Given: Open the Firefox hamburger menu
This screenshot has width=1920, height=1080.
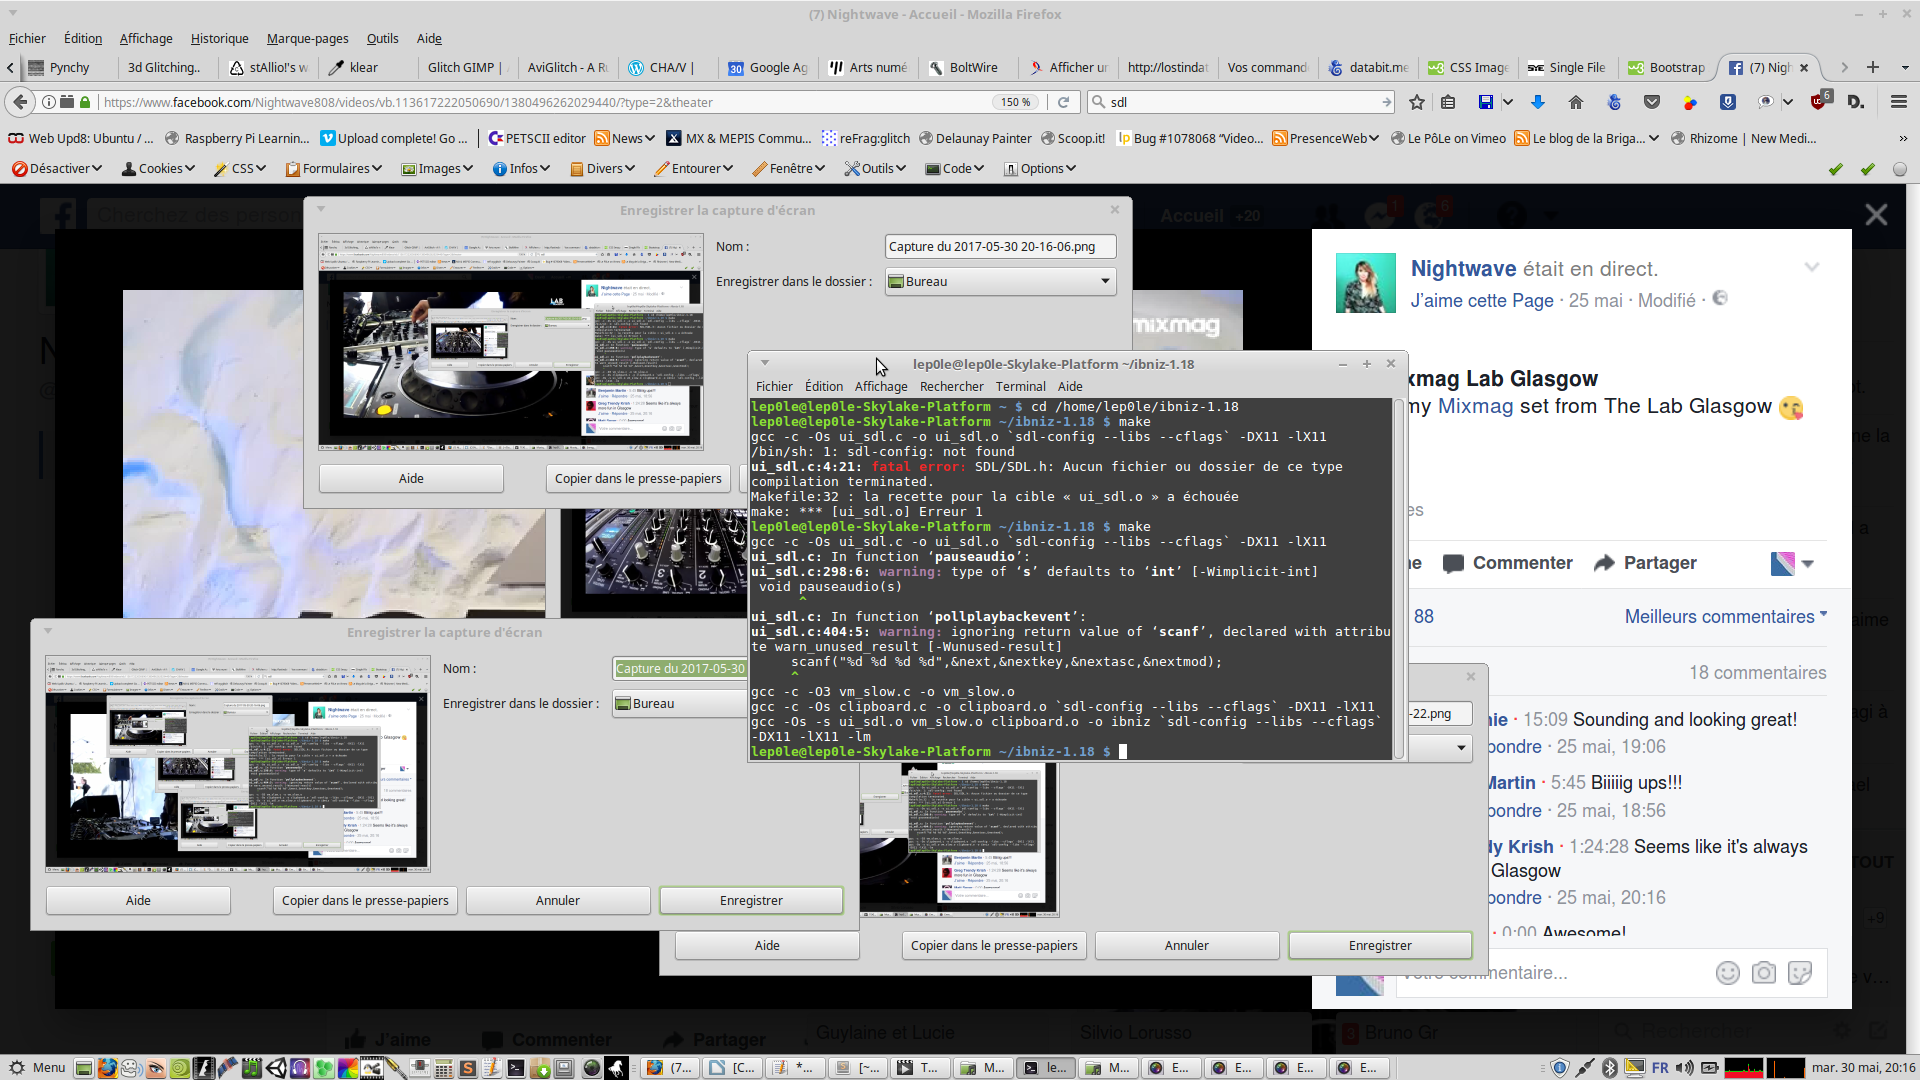Looking at the screenshot, I should (1898, 102).
